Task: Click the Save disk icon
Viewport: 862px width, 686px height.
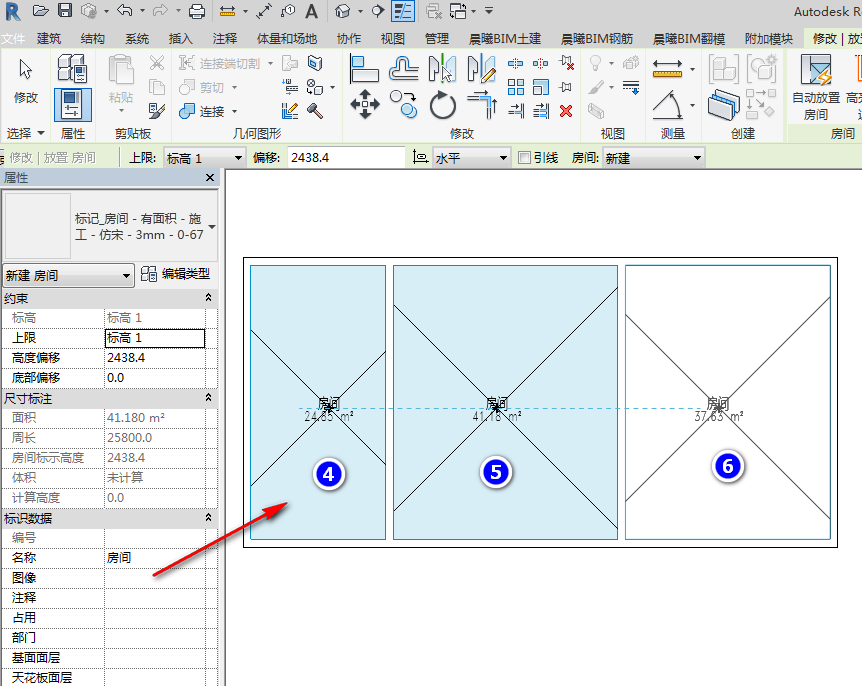Action: click(x=65, y=11)
